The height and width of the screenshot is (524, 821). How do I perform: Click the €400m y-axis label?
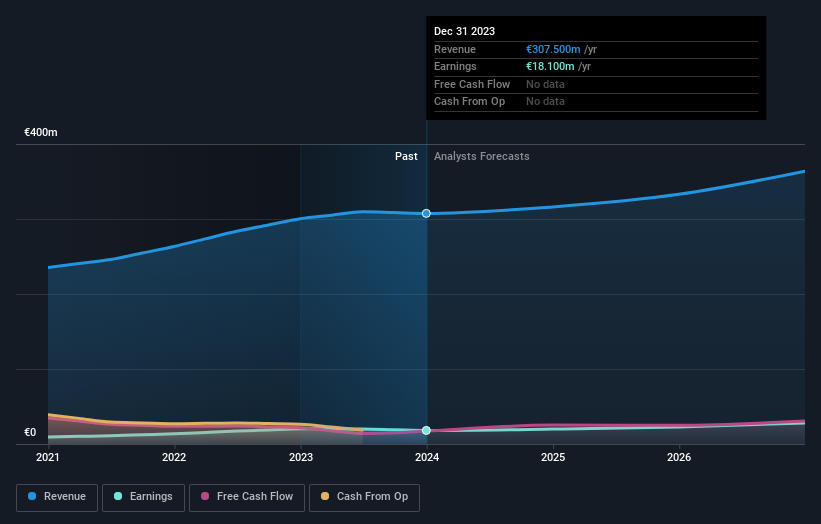(x=41, y=132)
